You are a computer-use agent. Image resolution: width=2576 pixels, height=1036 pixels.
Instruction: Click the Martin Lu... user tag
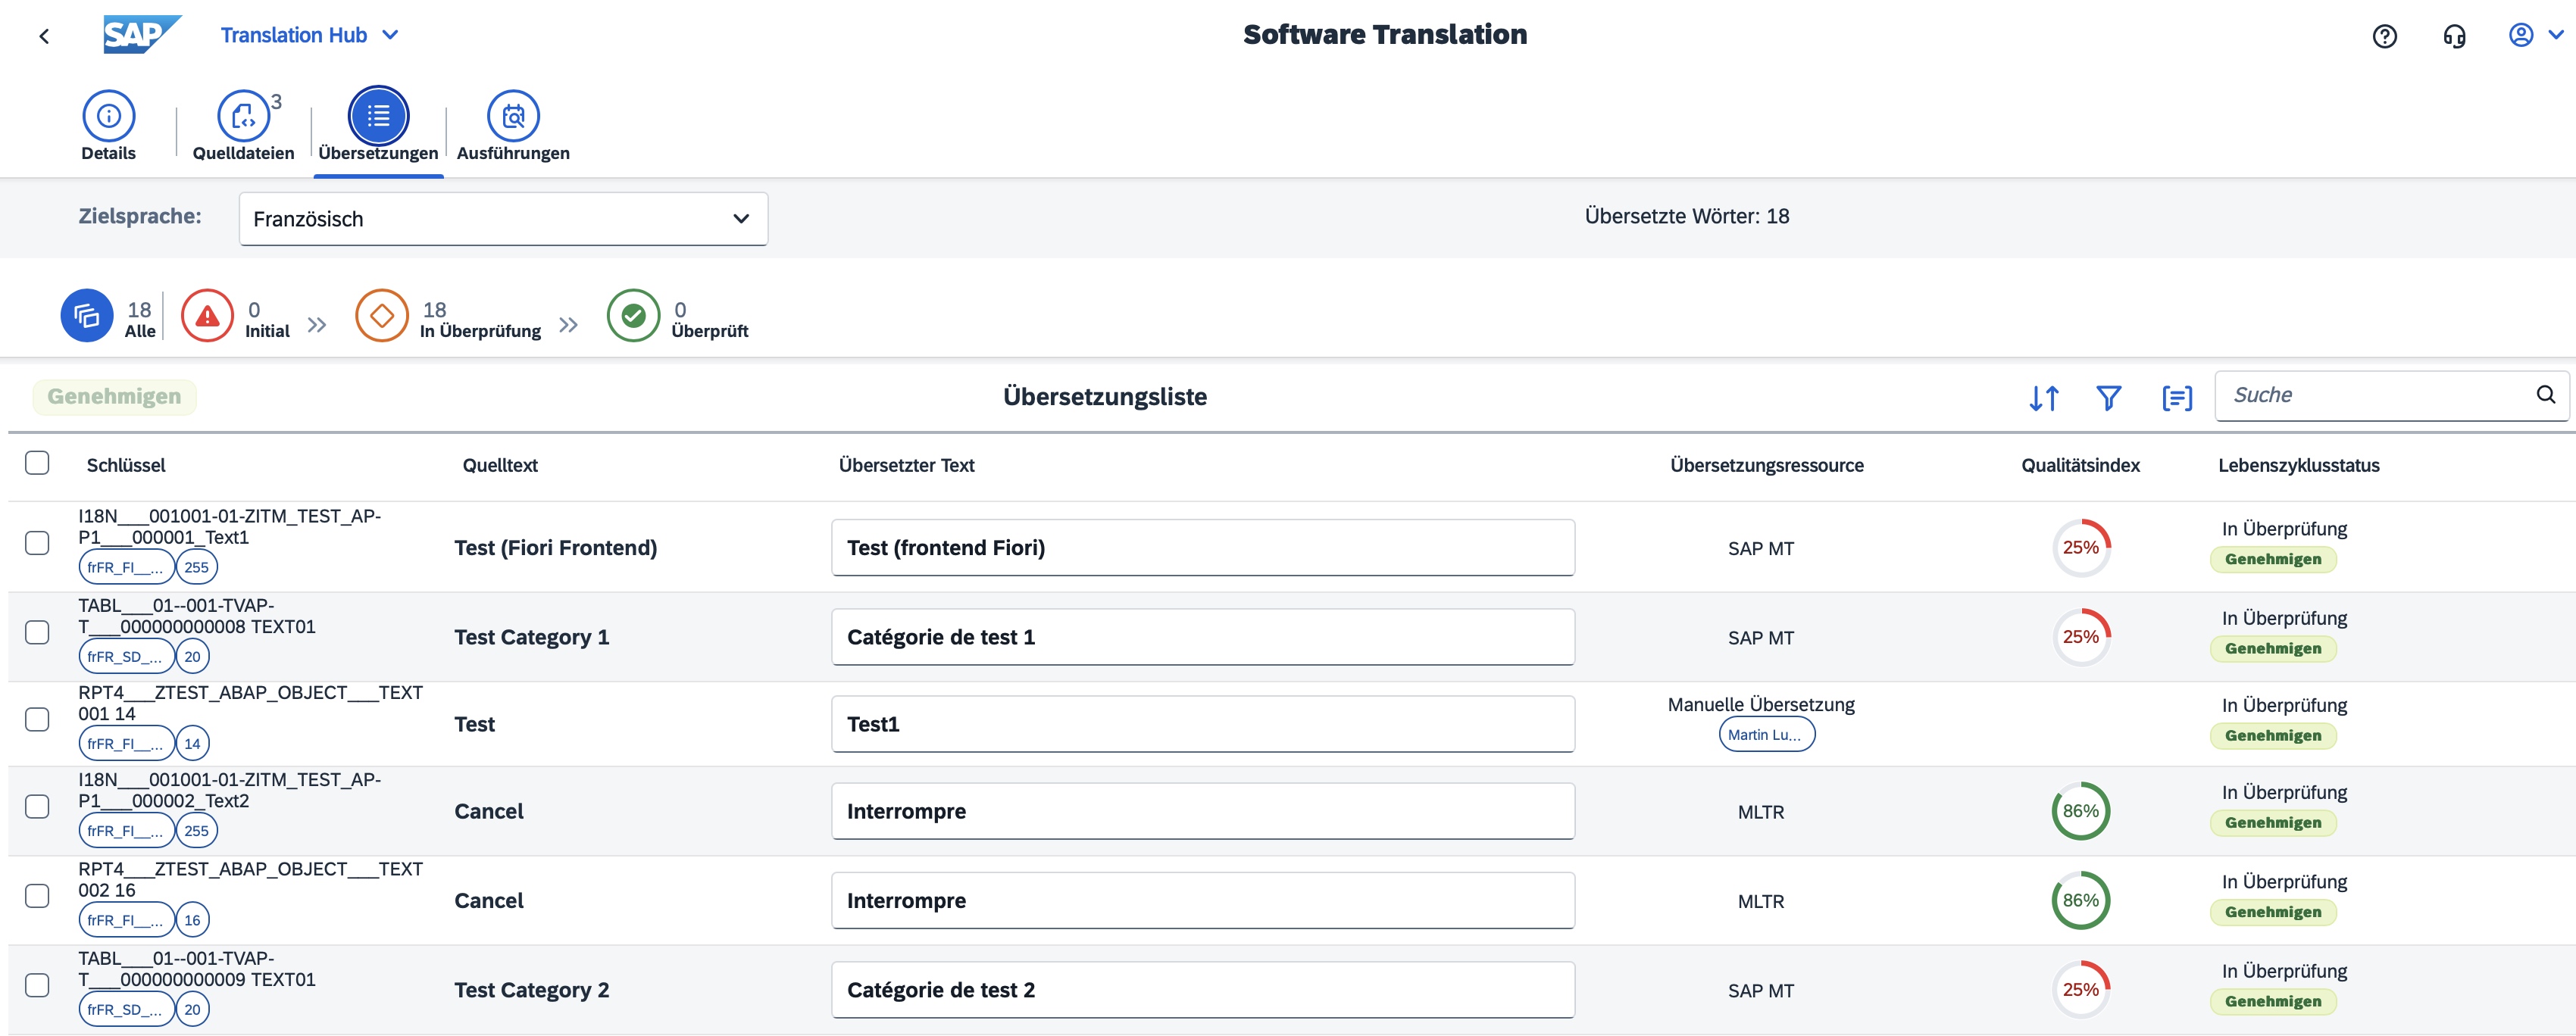coord(1766,735)
